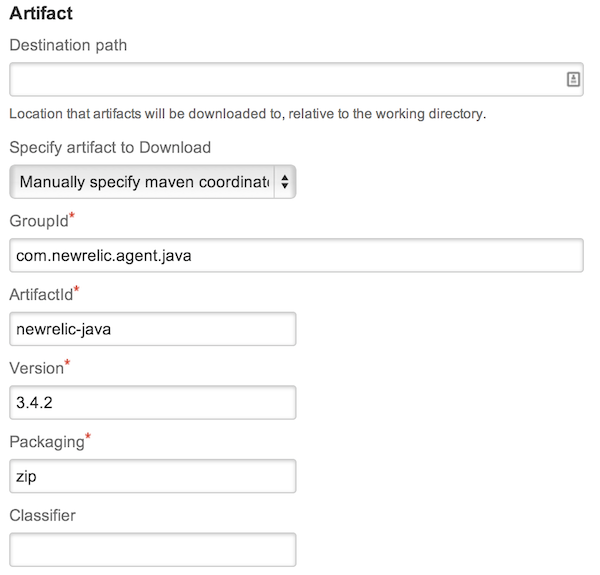Click the Version field showing 3.4.2
The height and width of the screenshot is (575, 600).
[x=153, y=402]
